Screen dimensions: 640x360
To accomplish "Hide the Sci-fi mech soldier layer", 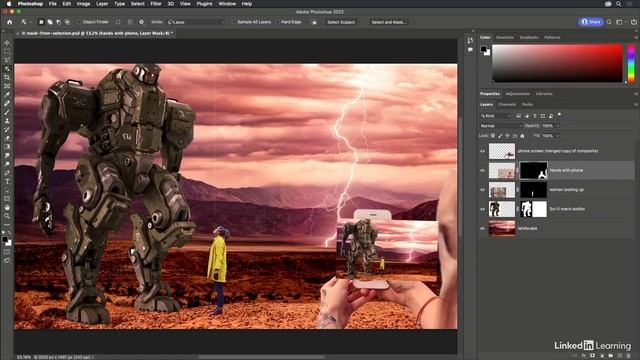I will tap(482, 209).
